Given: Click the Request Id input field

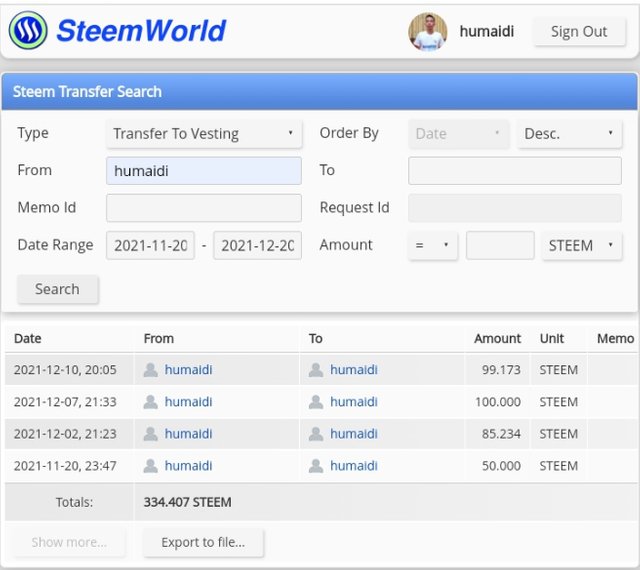Looking at the screenshot, I should point(515,208).
